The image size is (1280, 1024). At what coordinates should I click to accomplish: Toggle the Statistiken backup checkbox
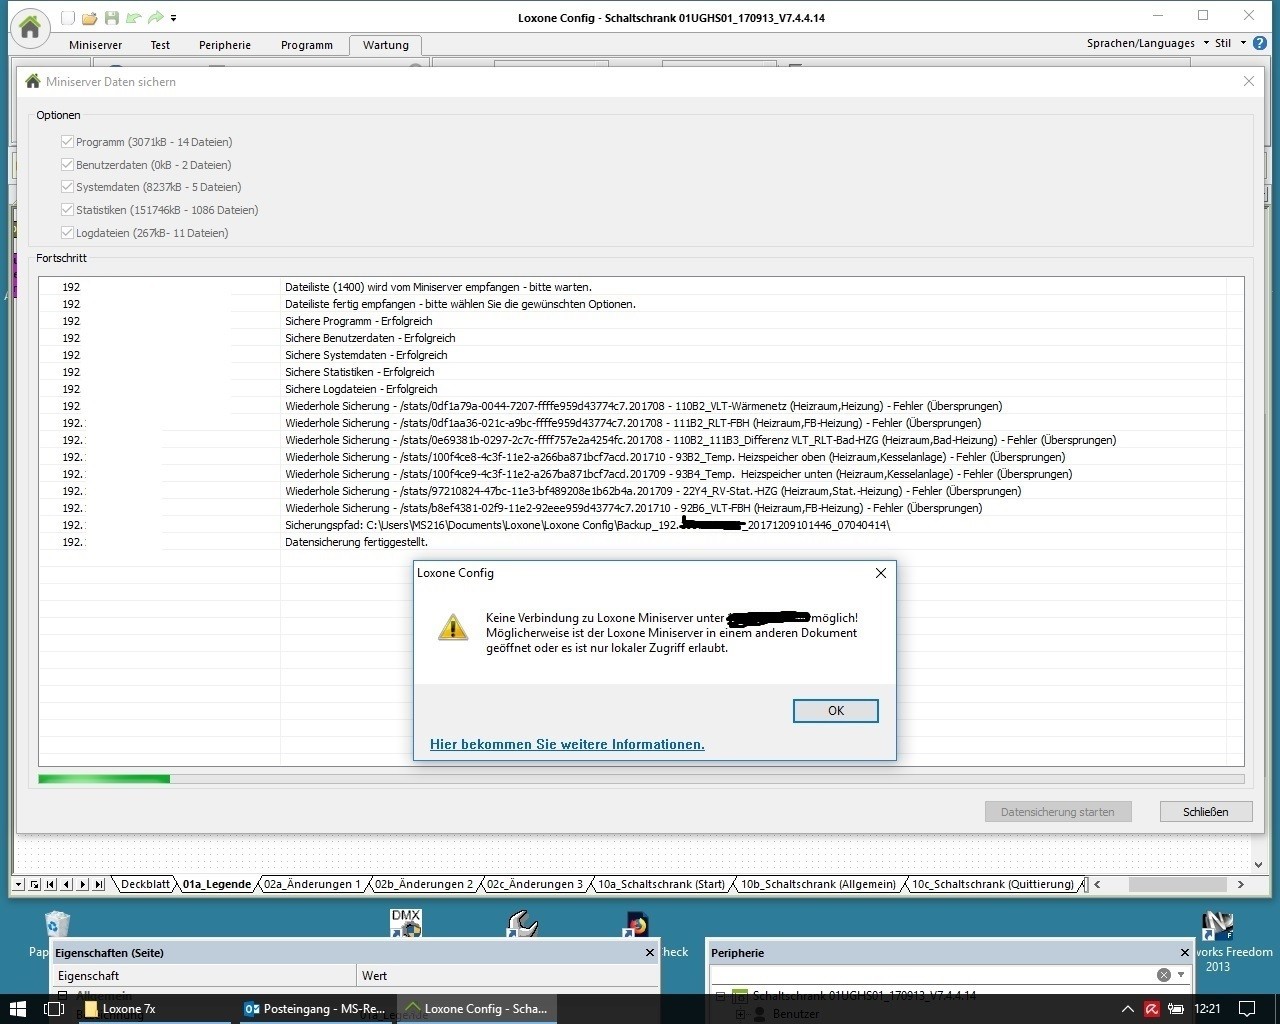pyautogui.click(x=67, y=210)
